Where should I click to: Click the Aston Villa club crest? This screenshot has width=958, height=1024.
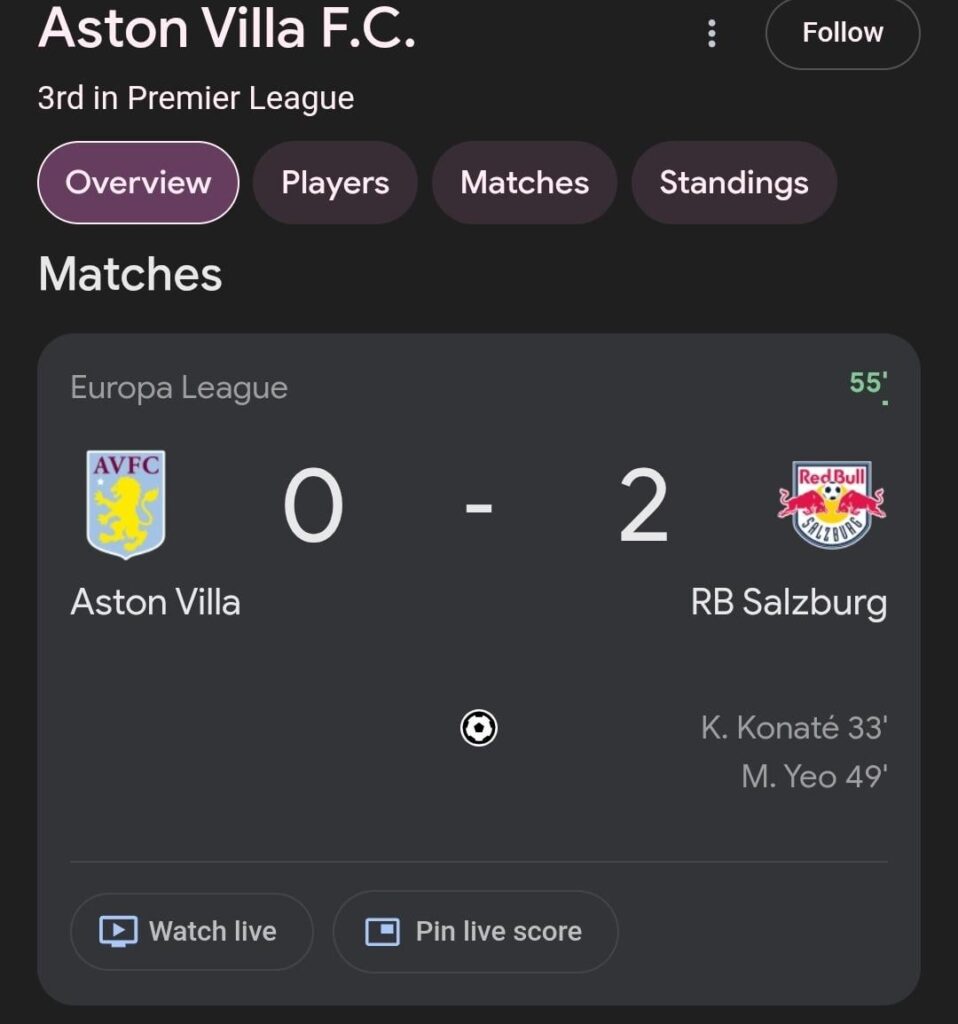pos(126,503)
